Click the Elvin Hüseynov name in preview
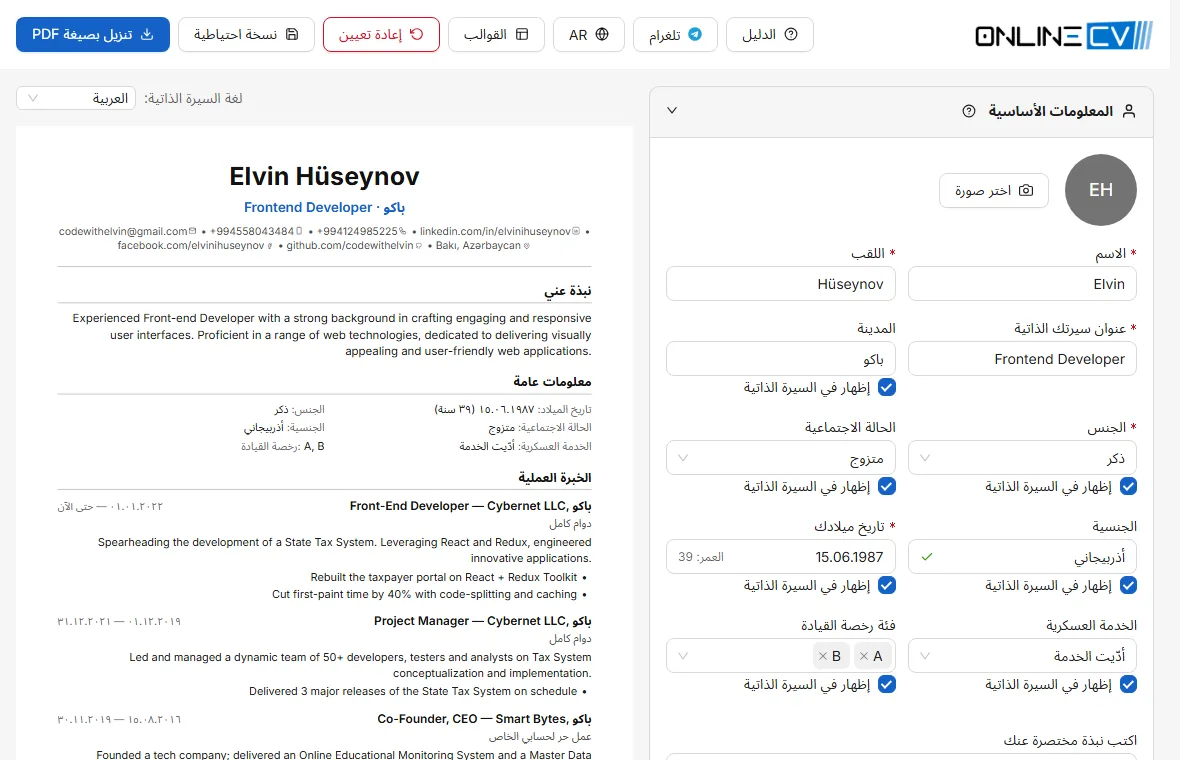Viewport: 1180px width, 760px height. [x=324, y=176]
